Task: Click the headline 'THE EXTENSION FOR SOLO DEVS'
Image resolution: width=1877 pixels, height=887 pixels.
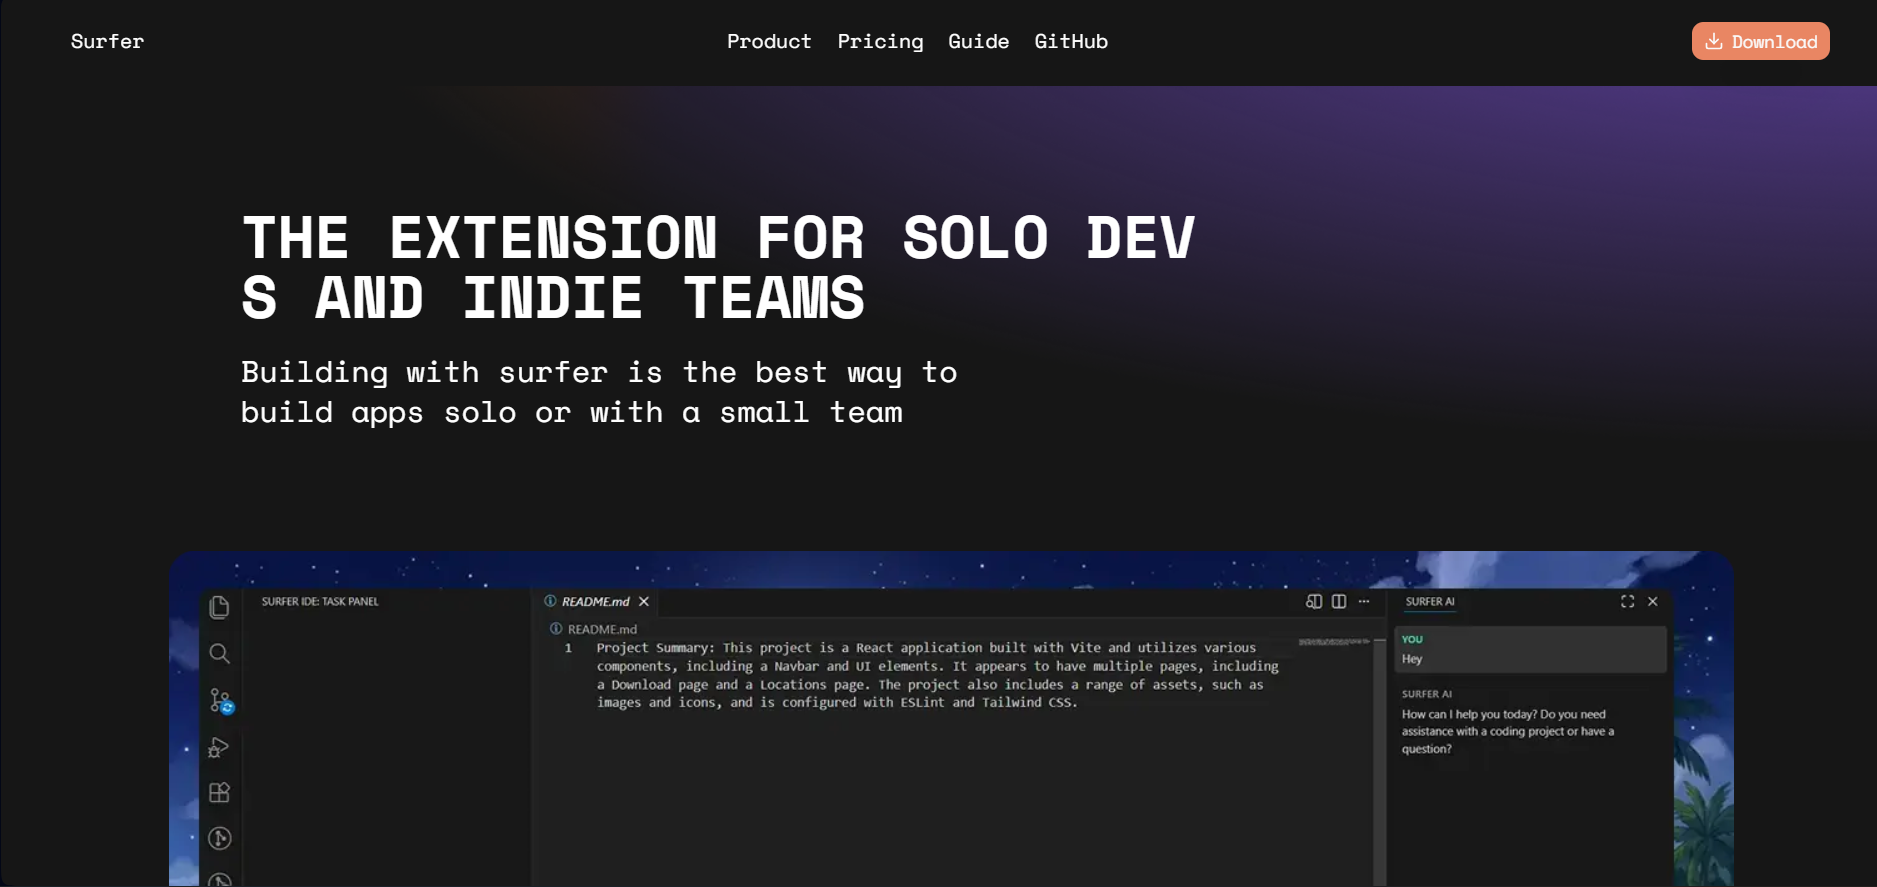Action: tap(718, 267)
